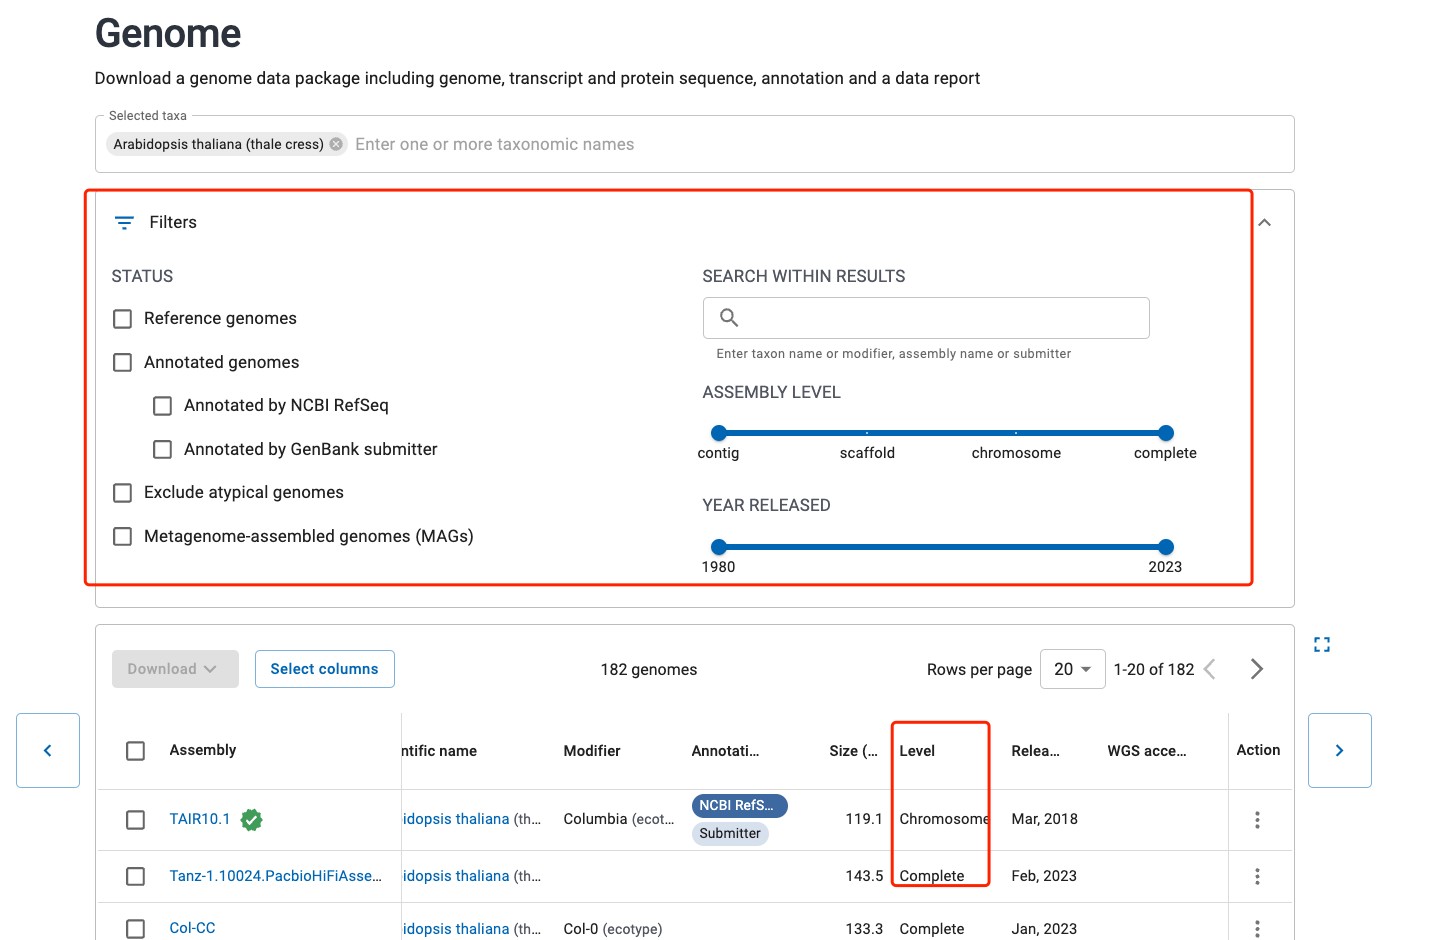Open the action menu for TAIR10.1
1446x940 pixels.
click(1257, 820)
